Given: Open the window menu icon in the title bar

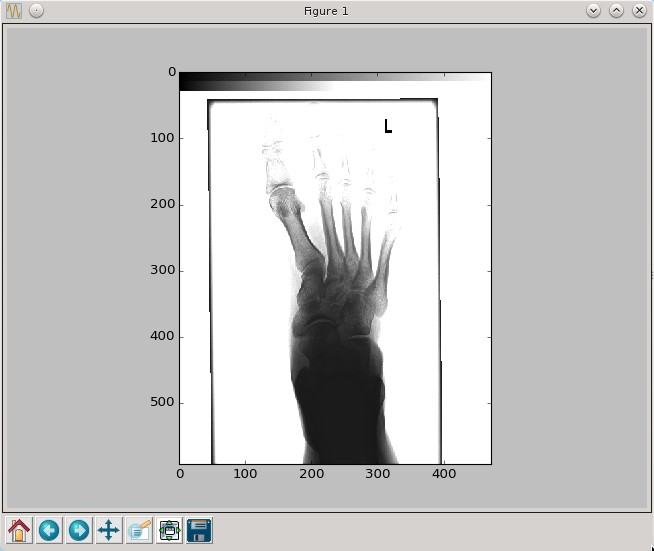Looking at the screenshot, I should (x=14, y=10).
